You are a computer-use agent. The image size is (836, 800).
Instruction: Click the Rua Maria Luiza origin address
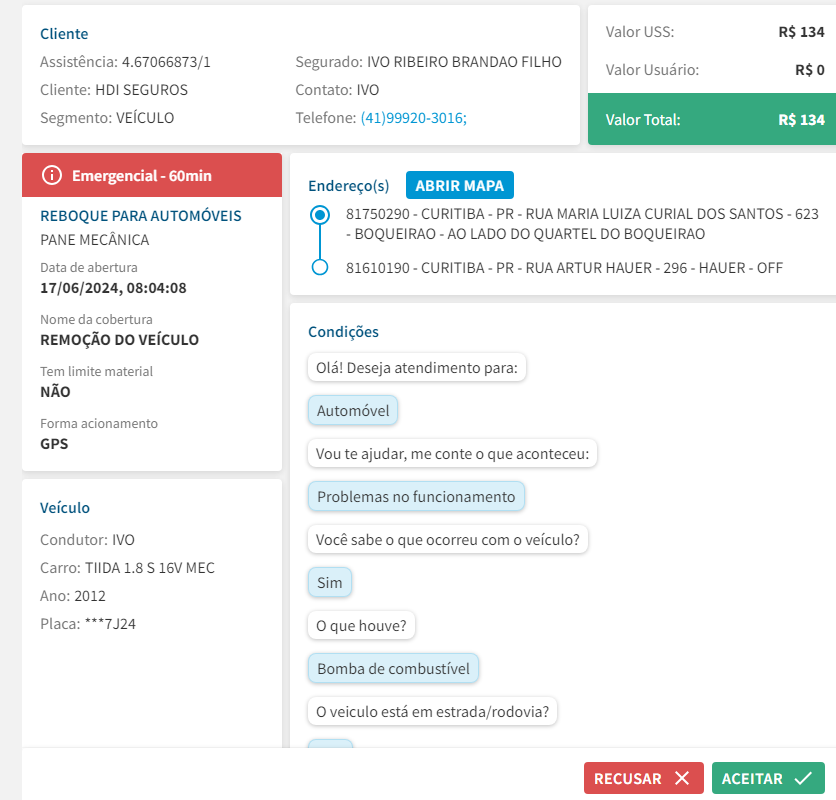(582, 224)
